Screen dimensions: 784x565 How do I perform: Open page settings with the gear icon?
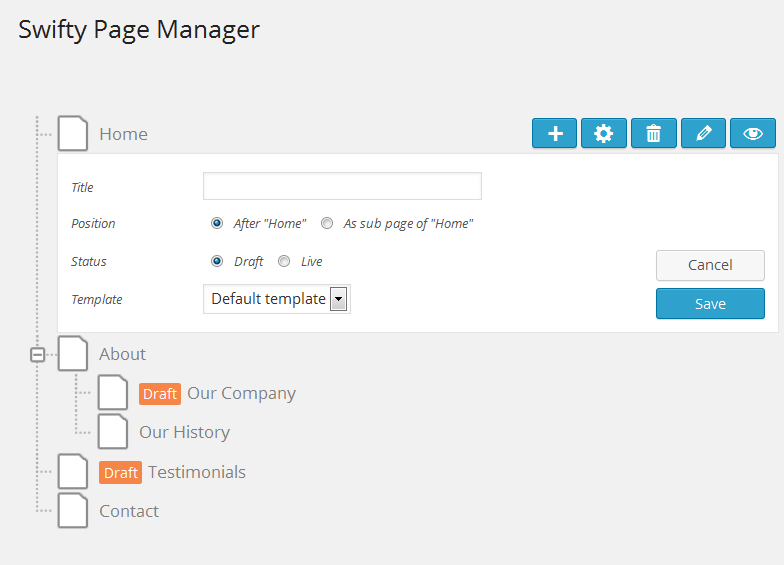click(604, 134)
